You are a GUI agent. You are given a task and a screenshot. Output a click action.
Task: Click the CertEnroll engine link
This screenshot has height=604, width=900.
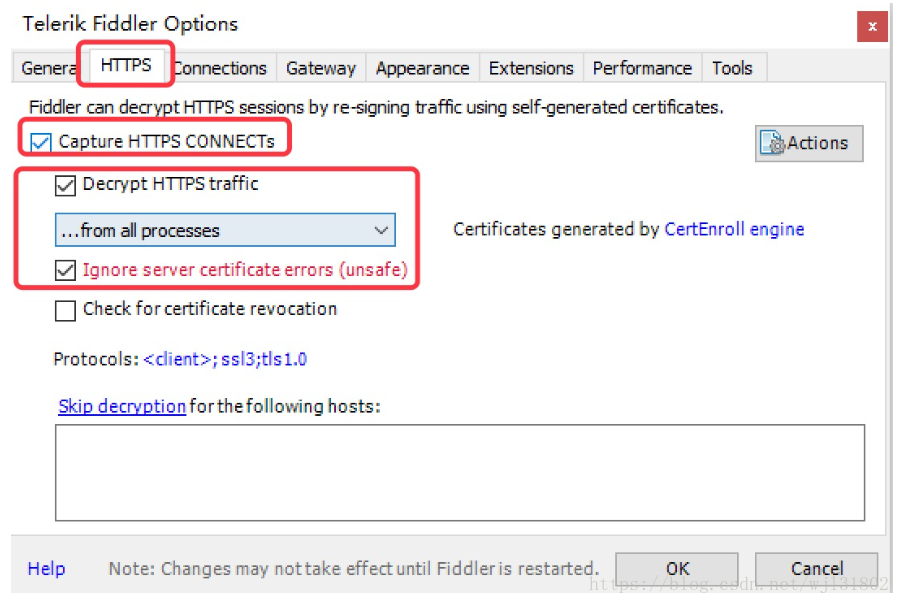click(734, 229)
